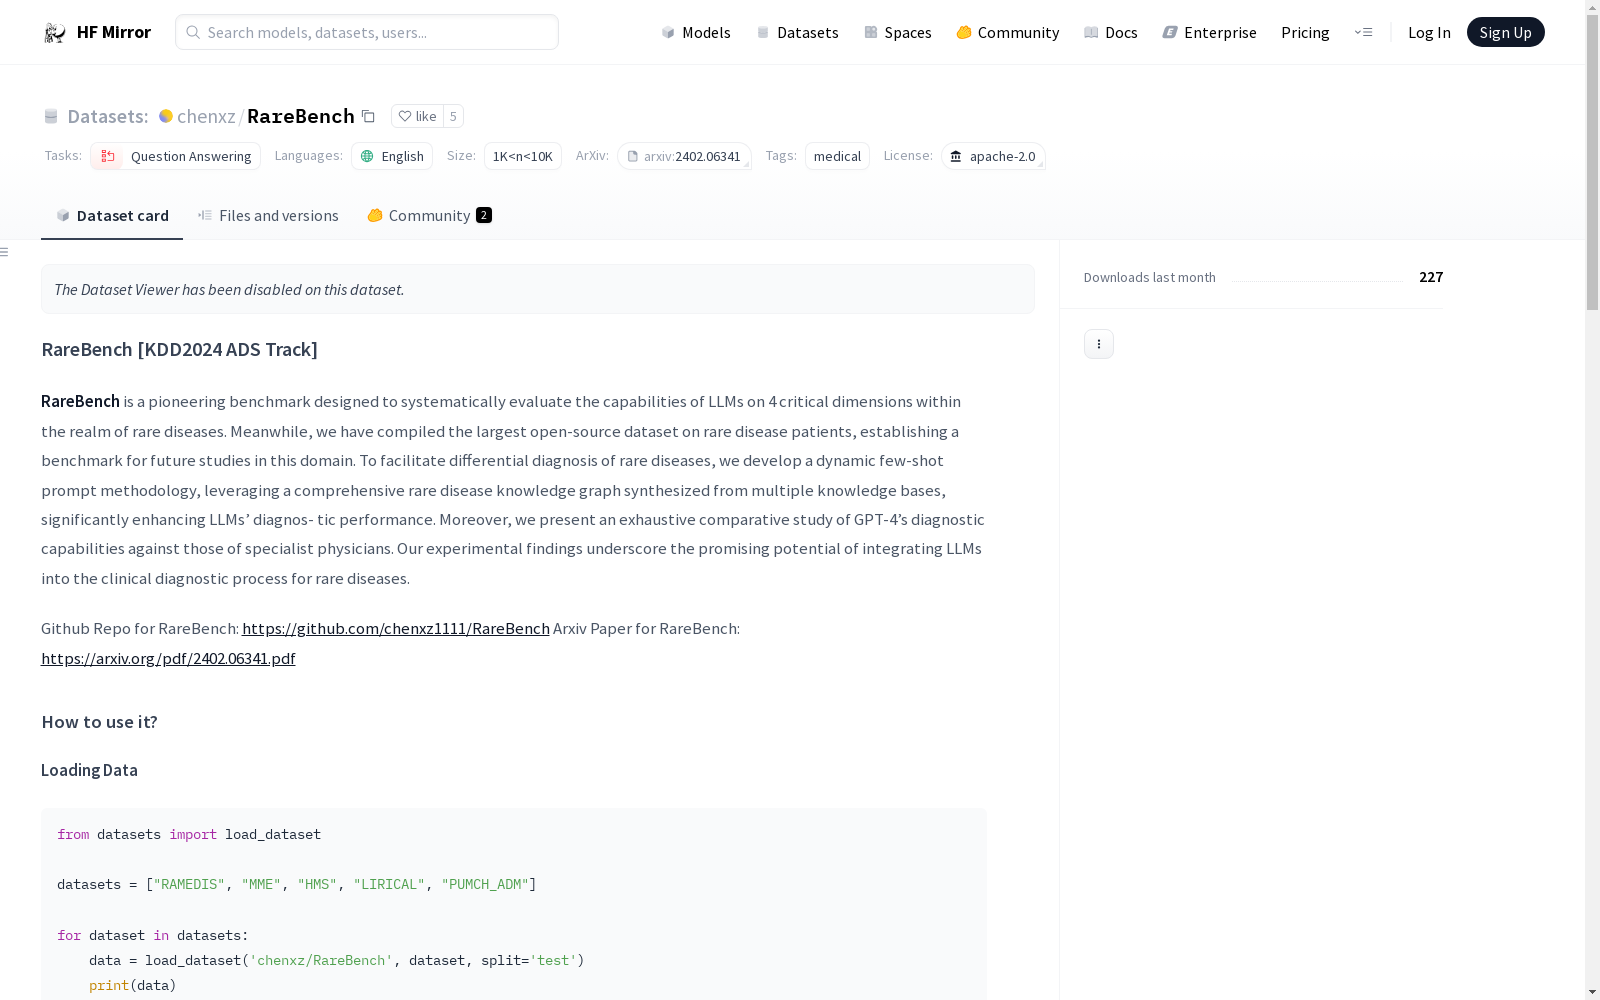Click the load_dataset import code line
This screenshot has height=1000, width=1600.
point(189,834)
